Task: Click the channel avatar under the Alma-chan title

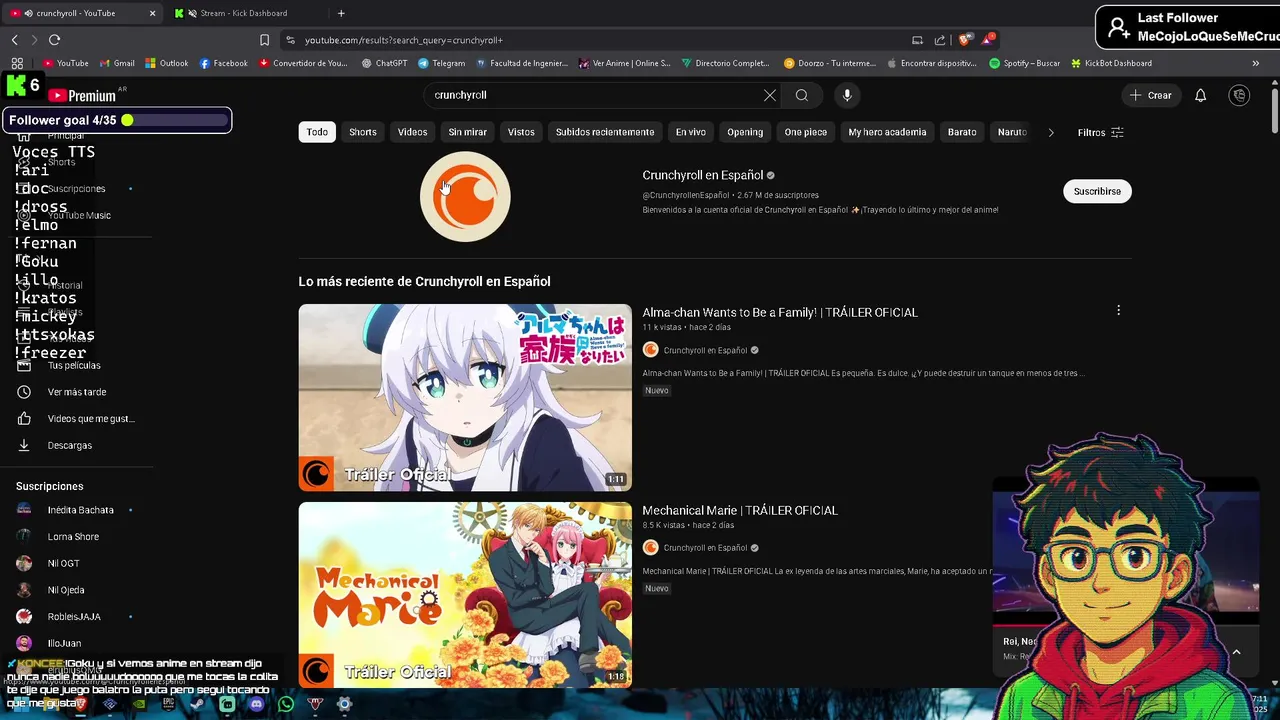Action: click(x=650, y=350)
